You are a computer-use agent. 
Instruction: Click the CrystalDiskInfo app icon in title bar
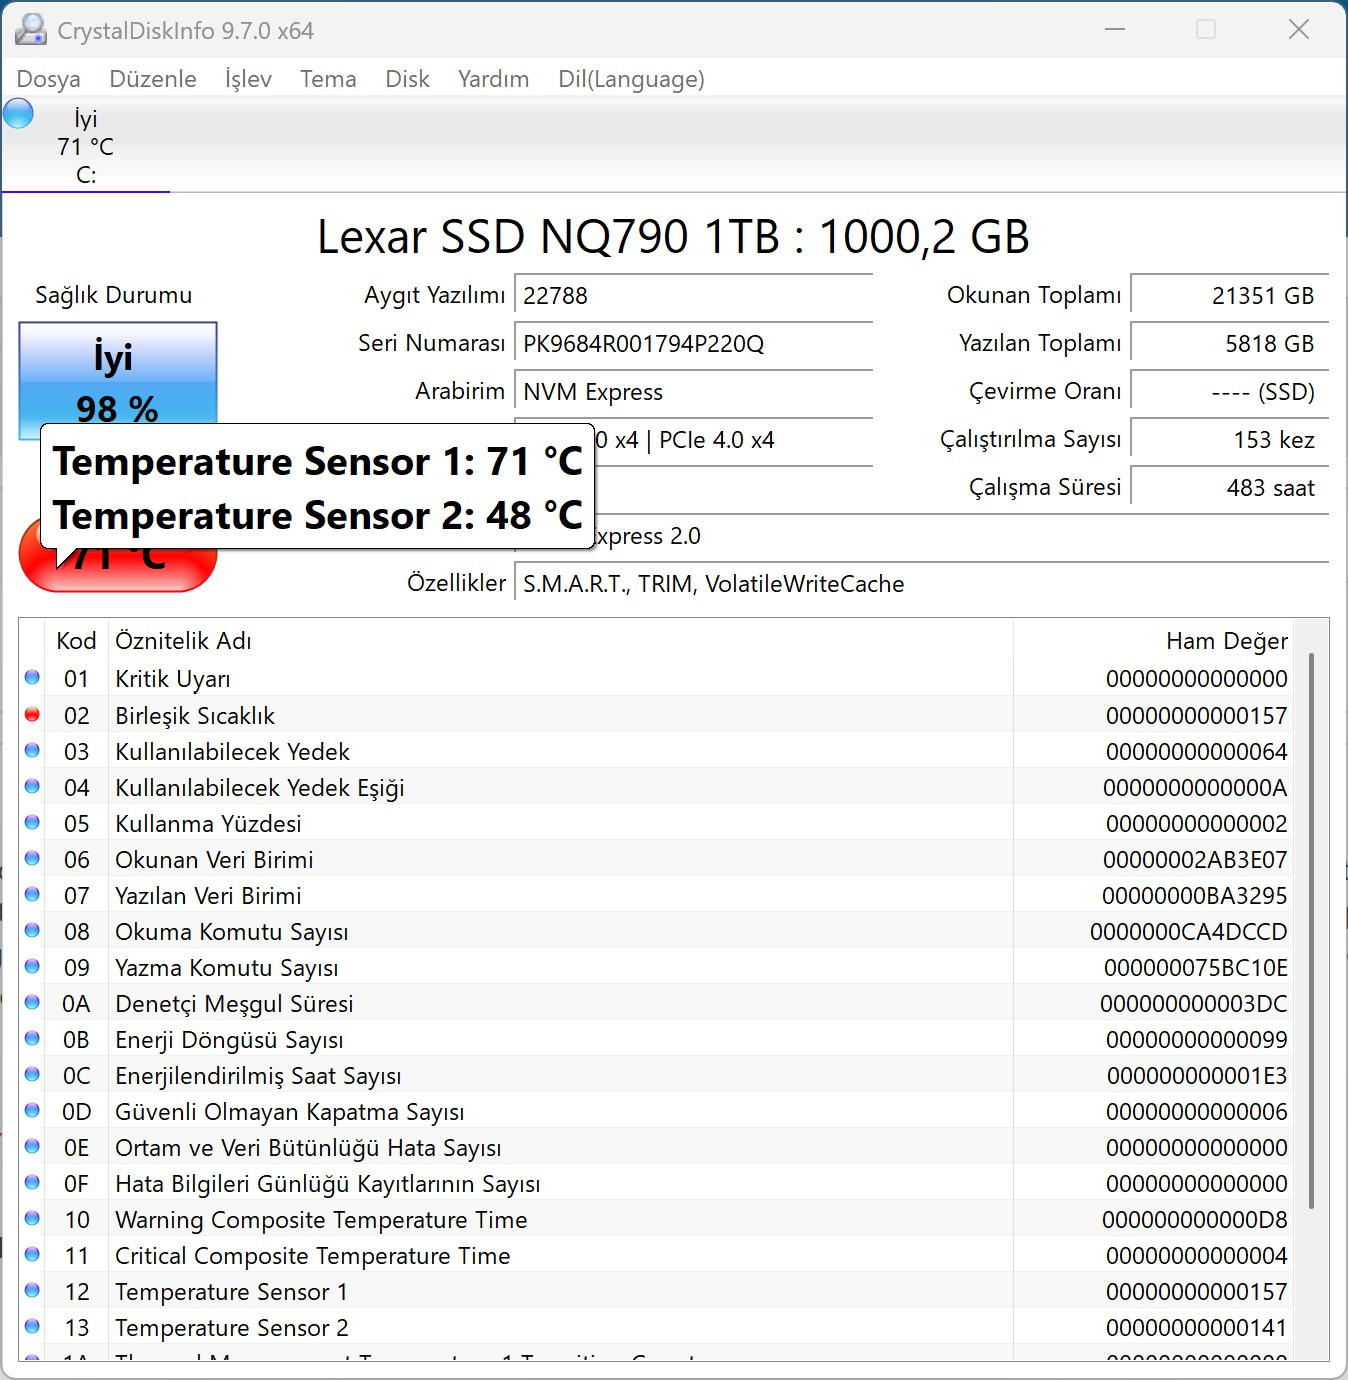30,30
